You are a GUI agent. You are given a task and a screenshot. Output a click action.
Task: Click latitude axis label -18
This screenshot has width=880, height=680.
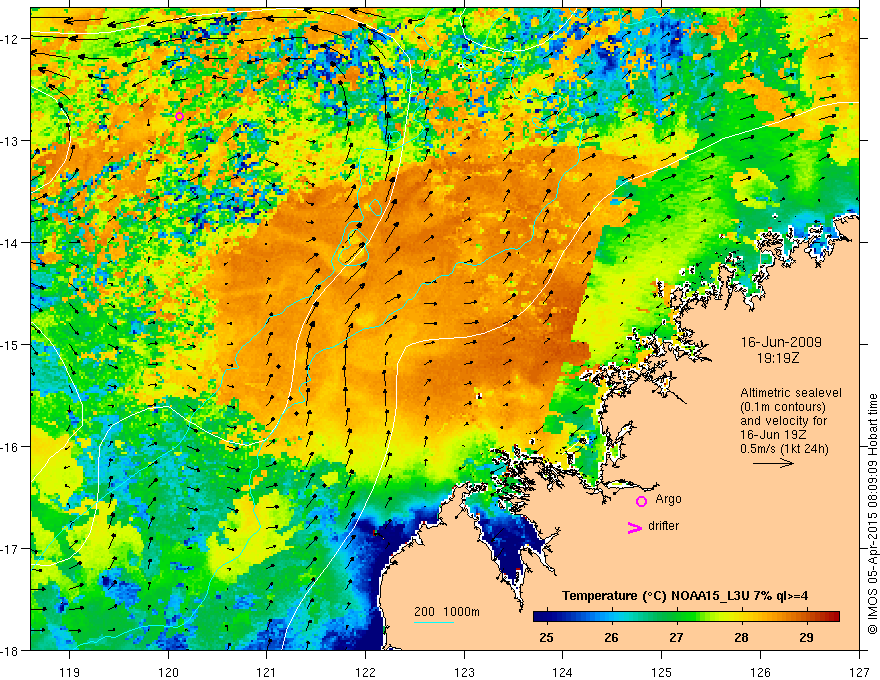(x=10, y=650)
